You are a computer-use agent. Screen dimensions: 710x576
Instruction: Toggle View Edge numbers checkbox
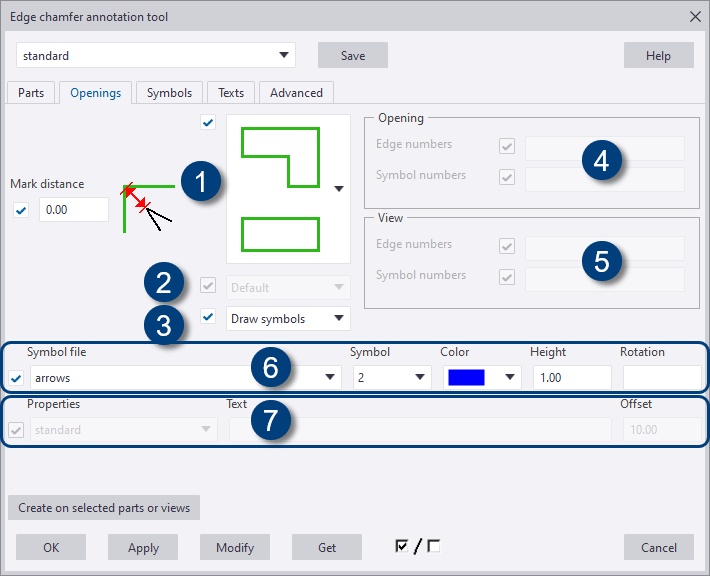(507, 246)
